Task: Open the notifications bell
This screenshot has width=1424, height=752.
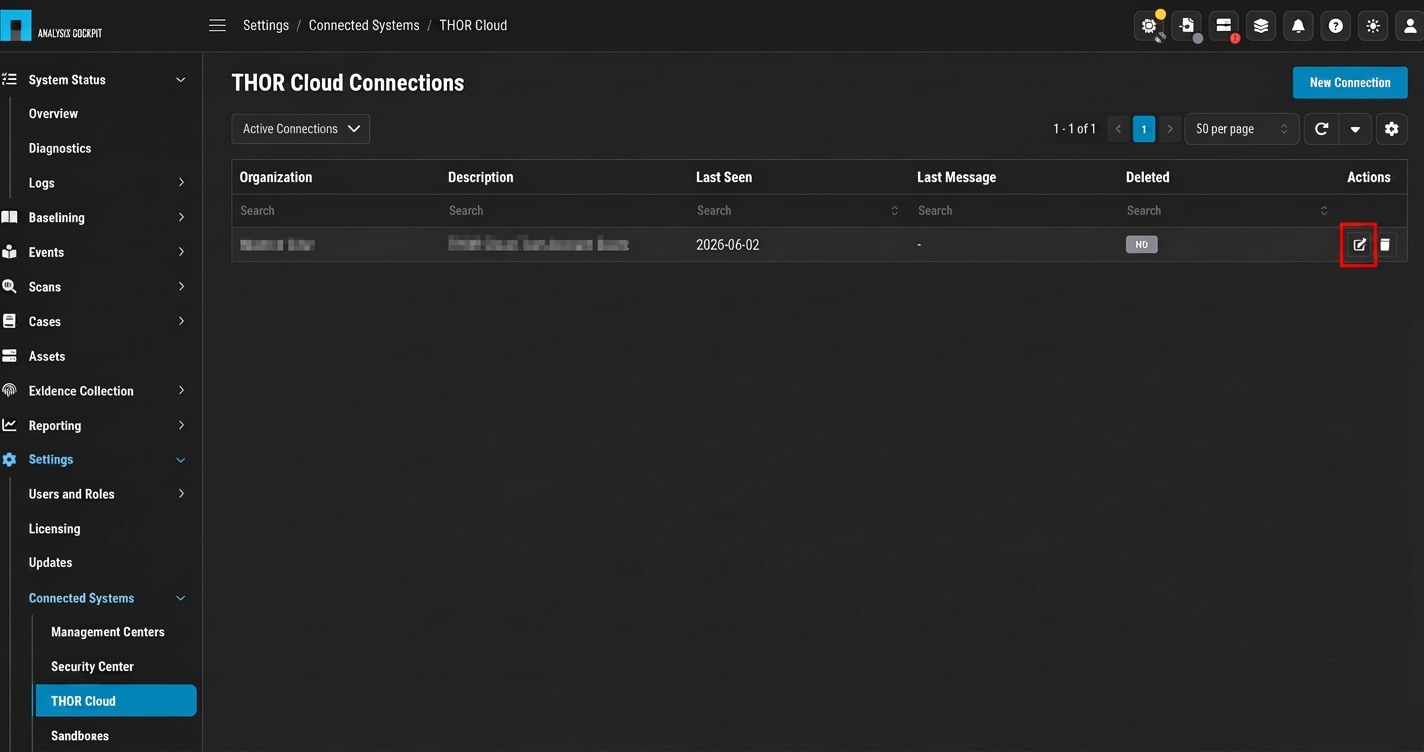Action: [x=1298, y=26]
